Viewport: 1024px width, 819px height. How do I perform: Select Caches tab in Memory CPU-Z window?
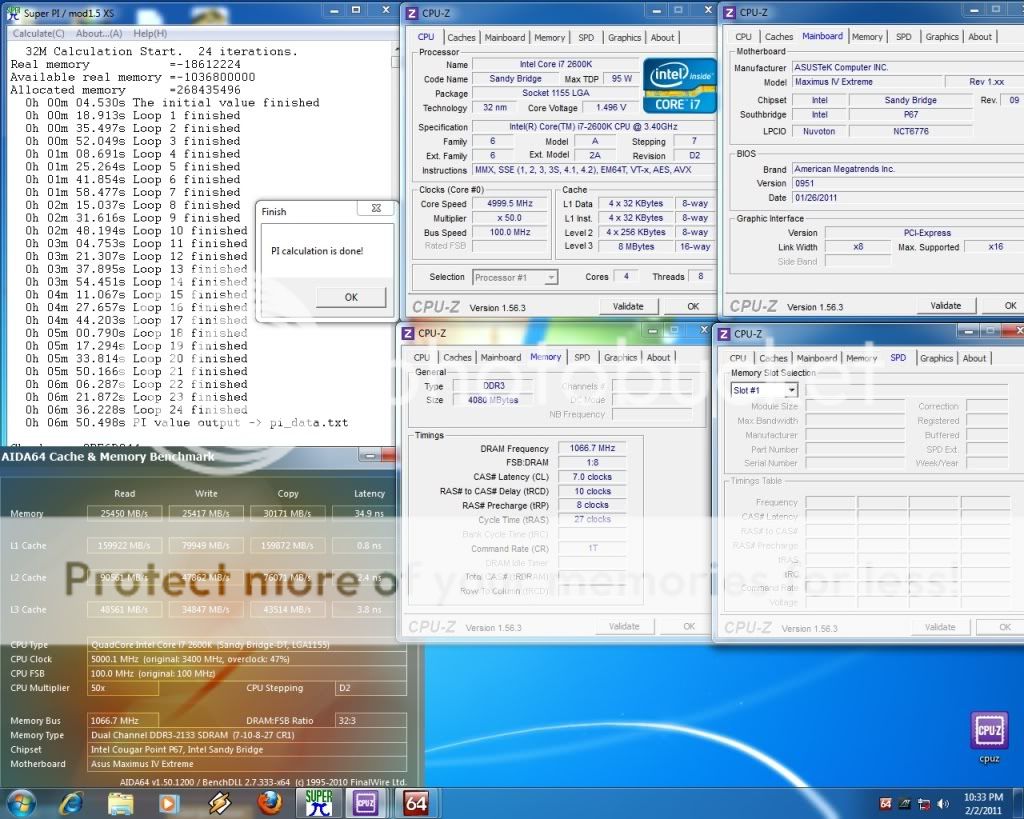click(457, 357)
